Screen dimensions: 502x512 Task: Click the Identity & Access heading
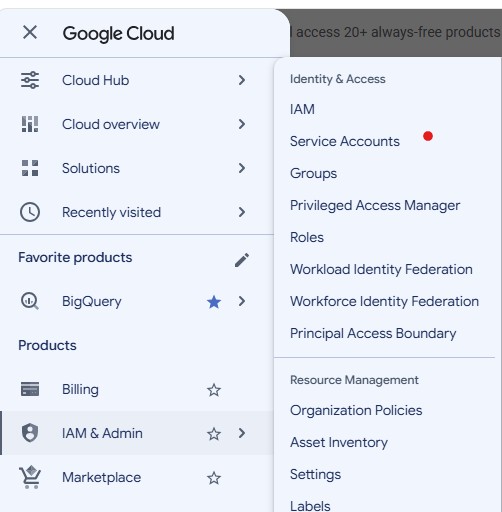click(338, 79)
